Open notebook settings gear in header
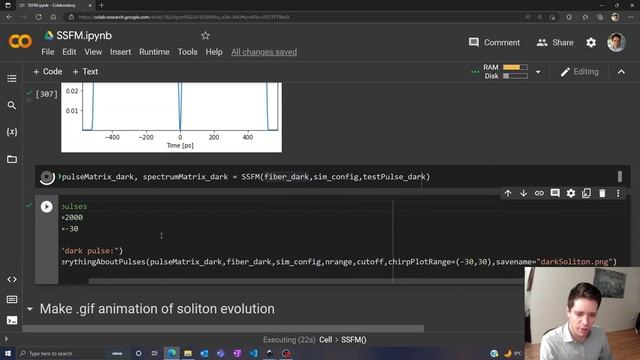The width and height of the screenshot is (640, 360). pos(591,42)
